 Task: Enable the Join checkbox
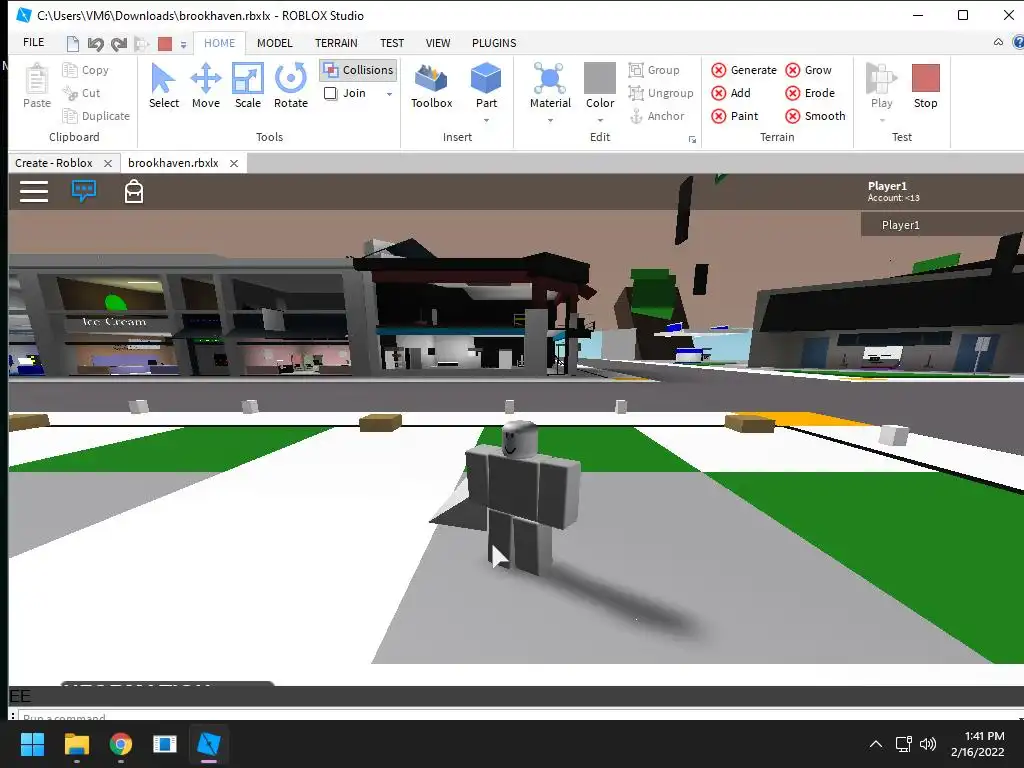[x=330, y=93]
